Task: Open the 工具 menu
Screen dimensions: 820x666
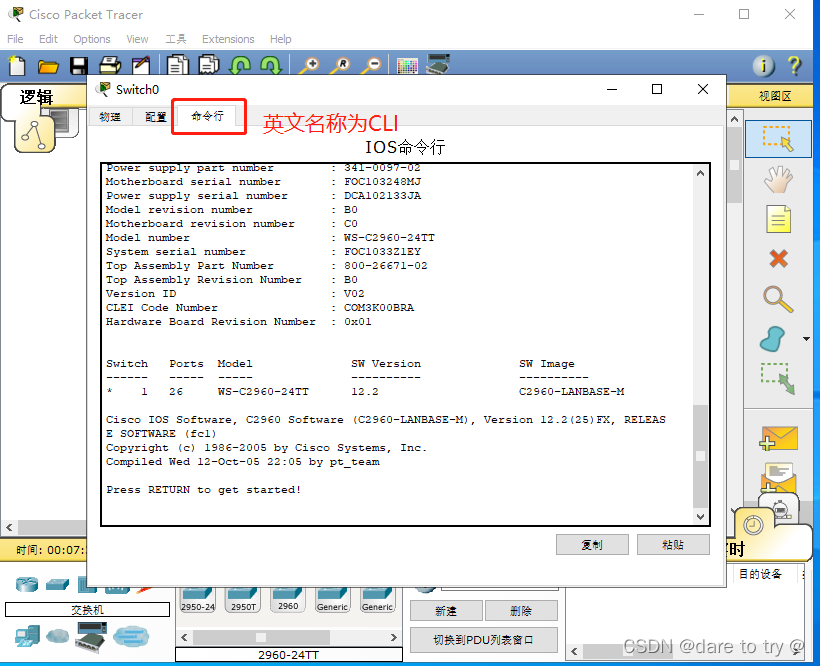Action: pos(176,39)
